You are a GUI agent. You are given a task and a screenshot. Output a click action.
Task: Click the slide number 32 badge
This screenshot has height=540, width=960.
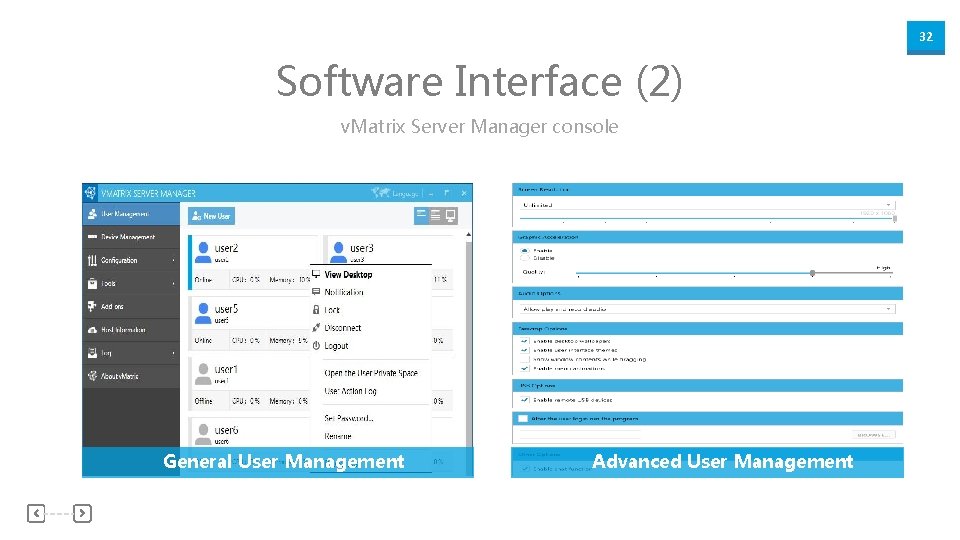[926, 37]
